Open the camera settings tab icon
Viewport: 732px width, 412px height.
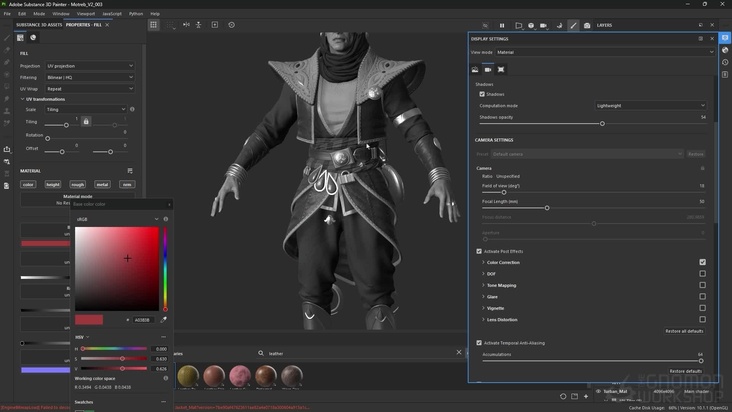pyautogui.click(x=488, y=70)
